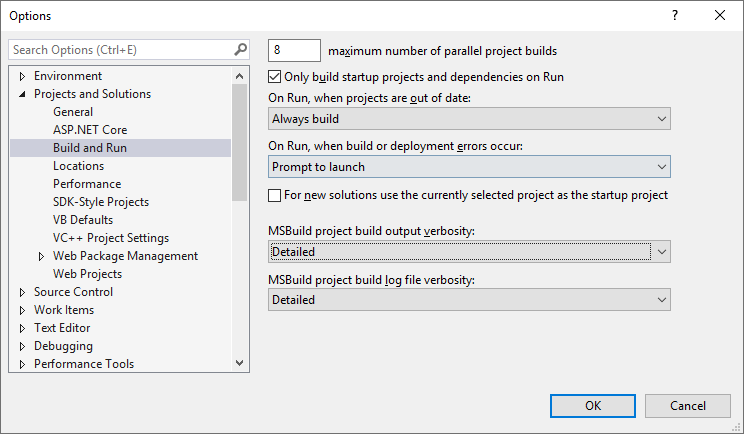Screen dimensions: 744x434
Task: Collapse the Projects and Solutions node
Action: [22, 94]
